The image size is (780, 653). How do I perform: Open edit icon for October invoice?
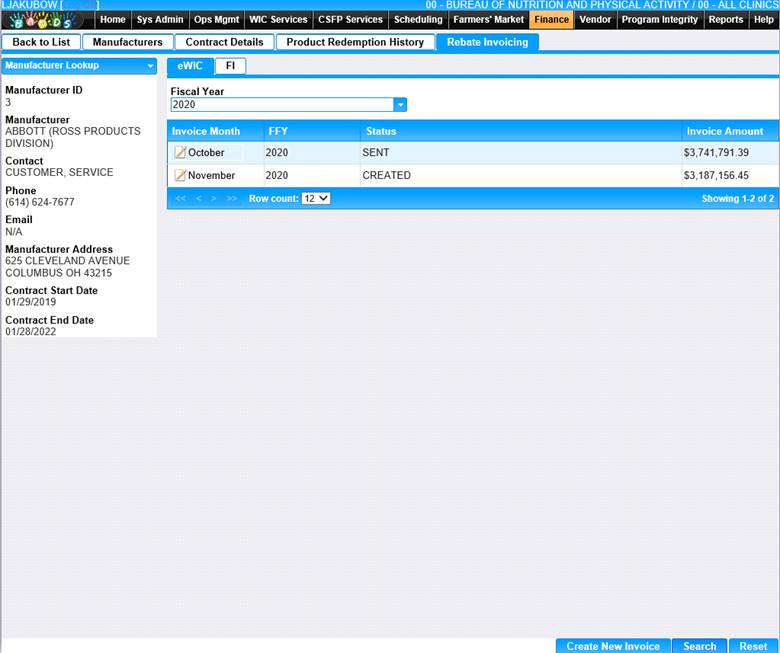pos(180,153)
